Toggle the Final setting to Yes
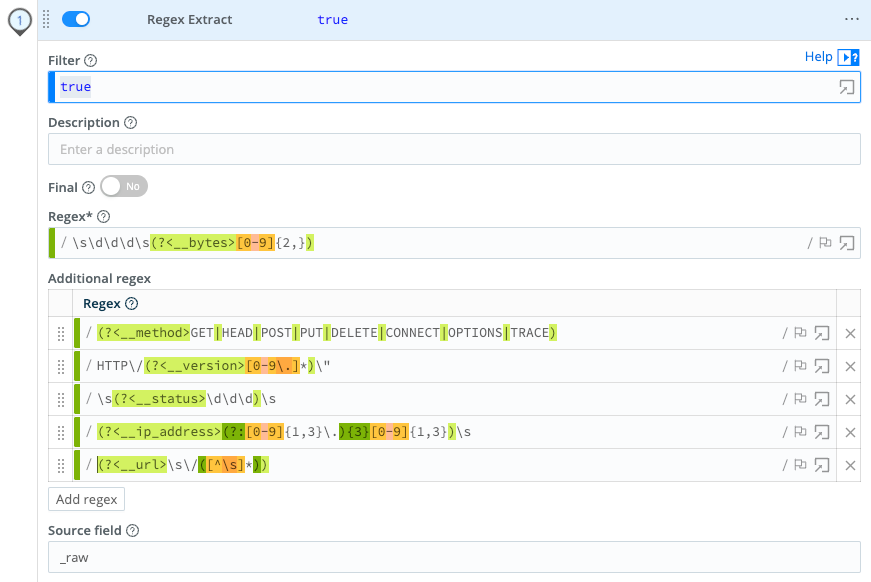Viewport: 871px width, 582px height. click(x=123, y=186)
